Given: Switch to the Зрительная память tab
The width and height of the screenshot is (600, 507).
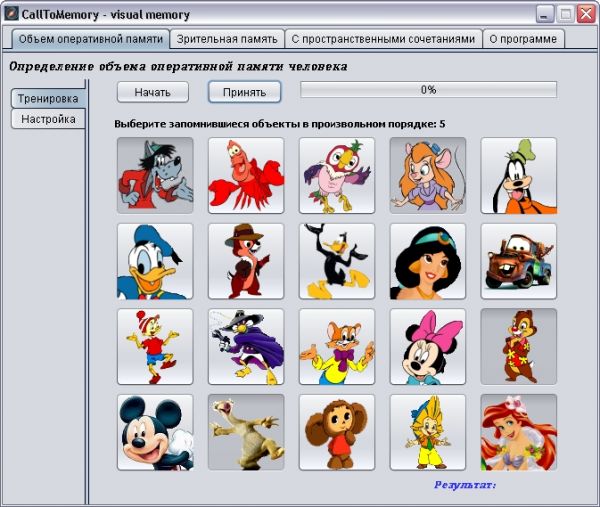Looking at the screenshot, I should click(227, 39).
